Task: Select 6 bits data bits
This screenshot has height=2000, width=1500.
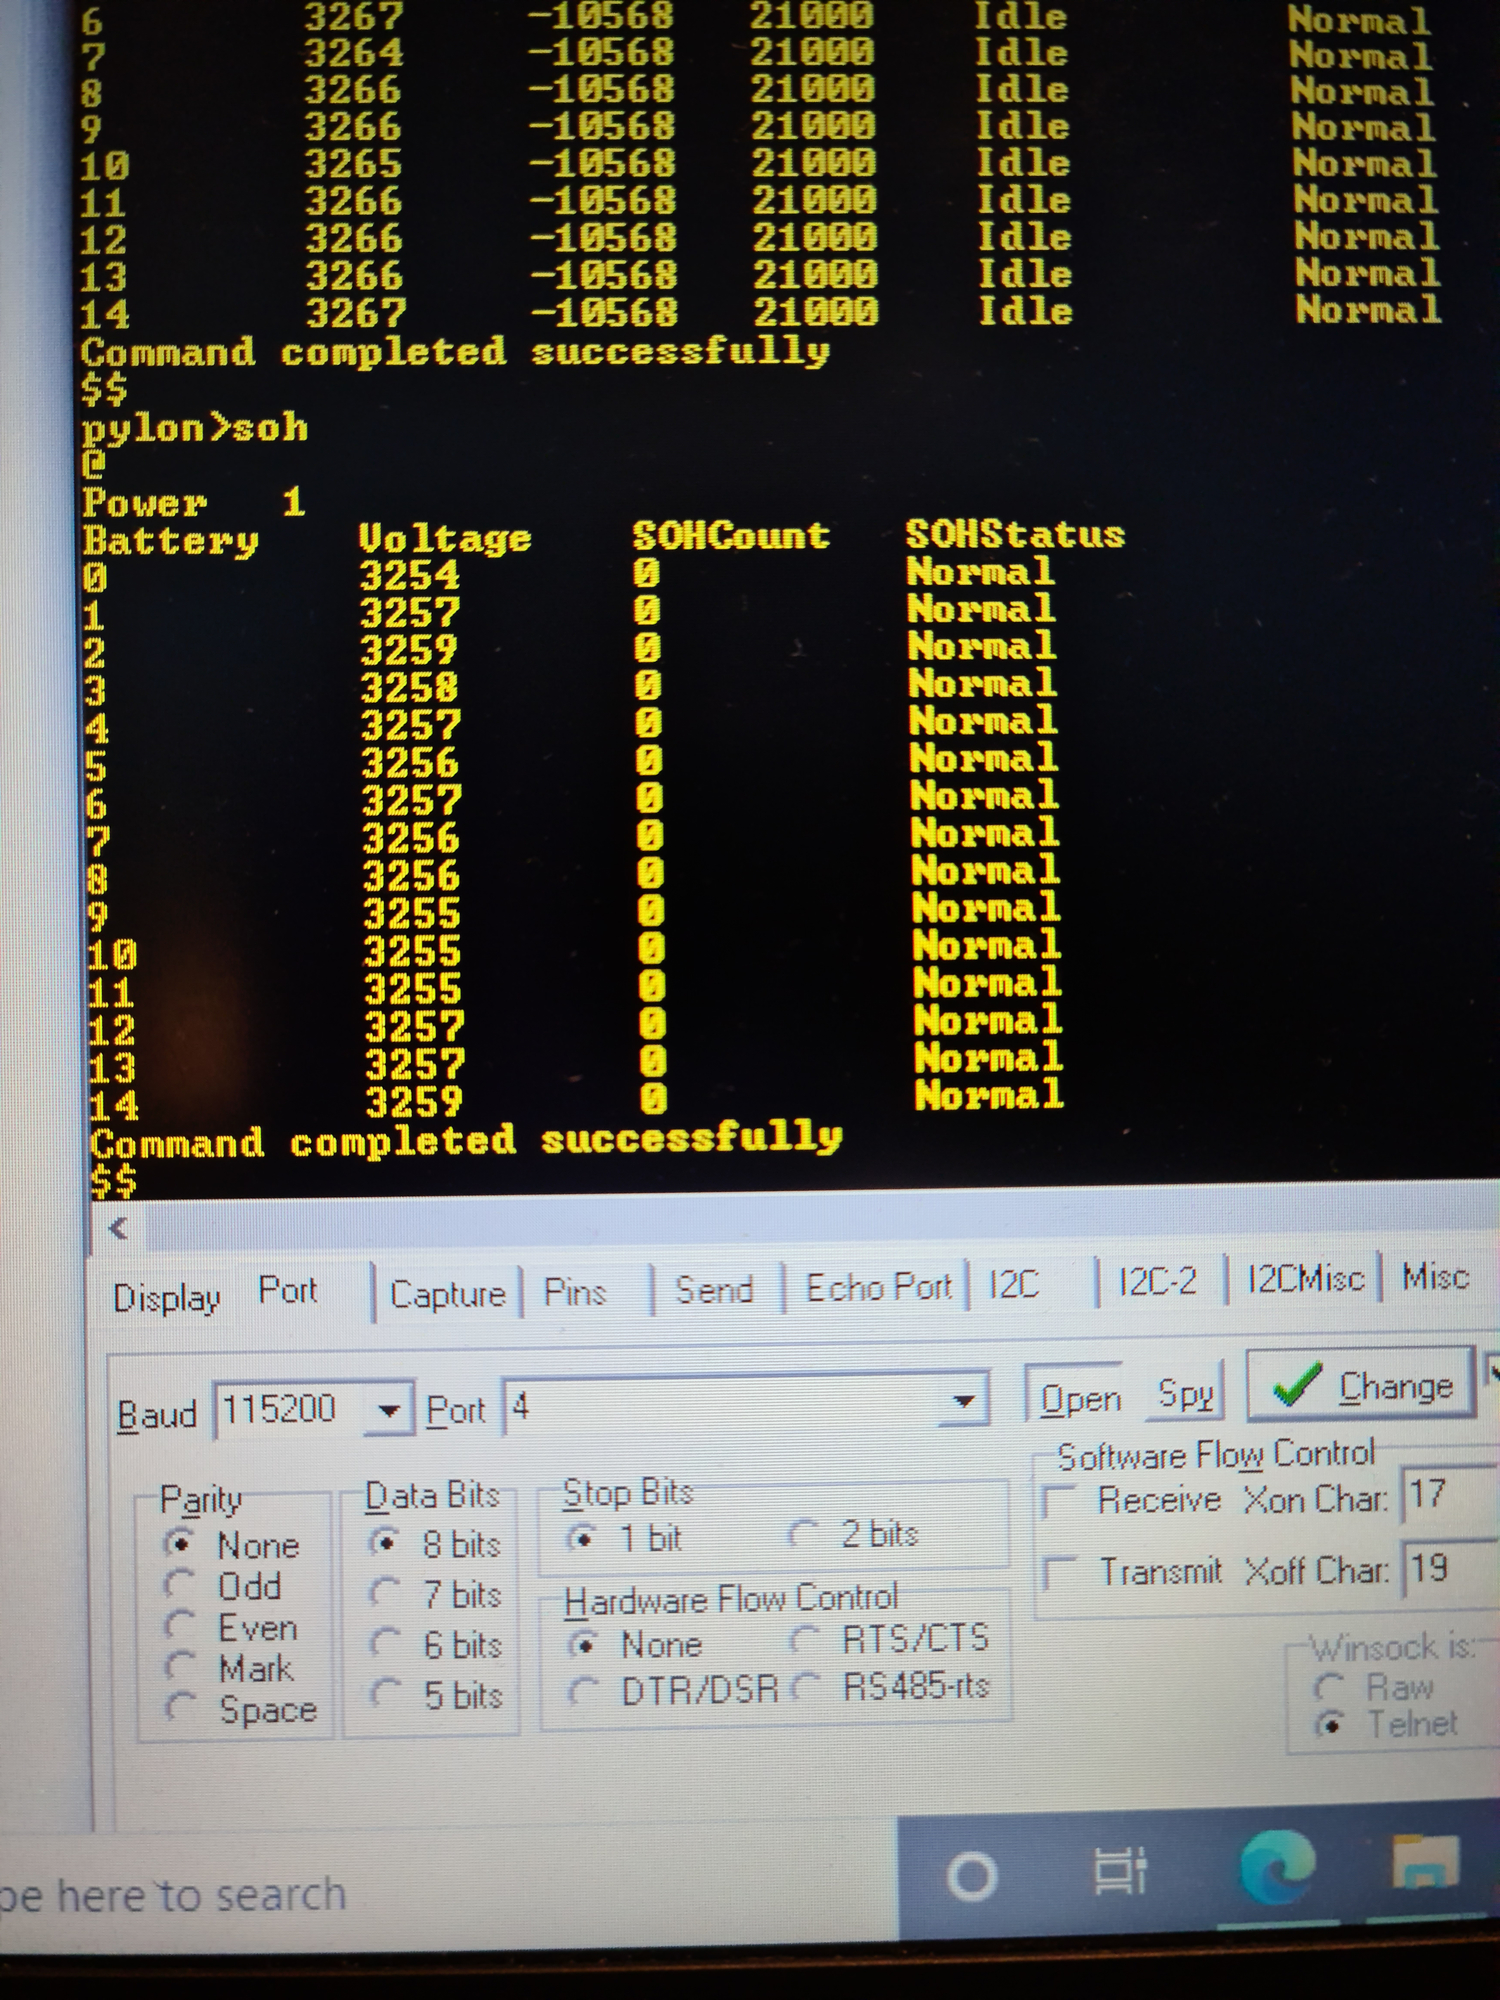Action: coord(436,1644)
